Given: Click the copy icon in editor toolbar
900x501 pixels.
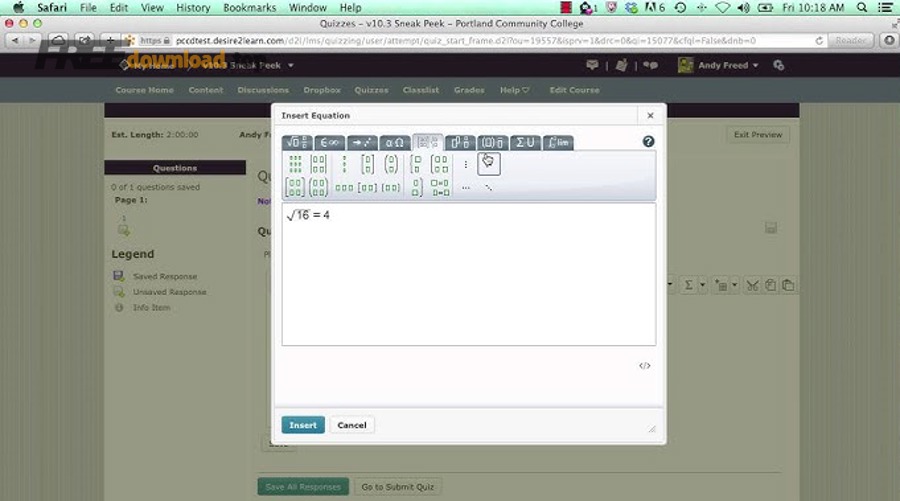Looking at the screenshot, I should tap(770, 285).
